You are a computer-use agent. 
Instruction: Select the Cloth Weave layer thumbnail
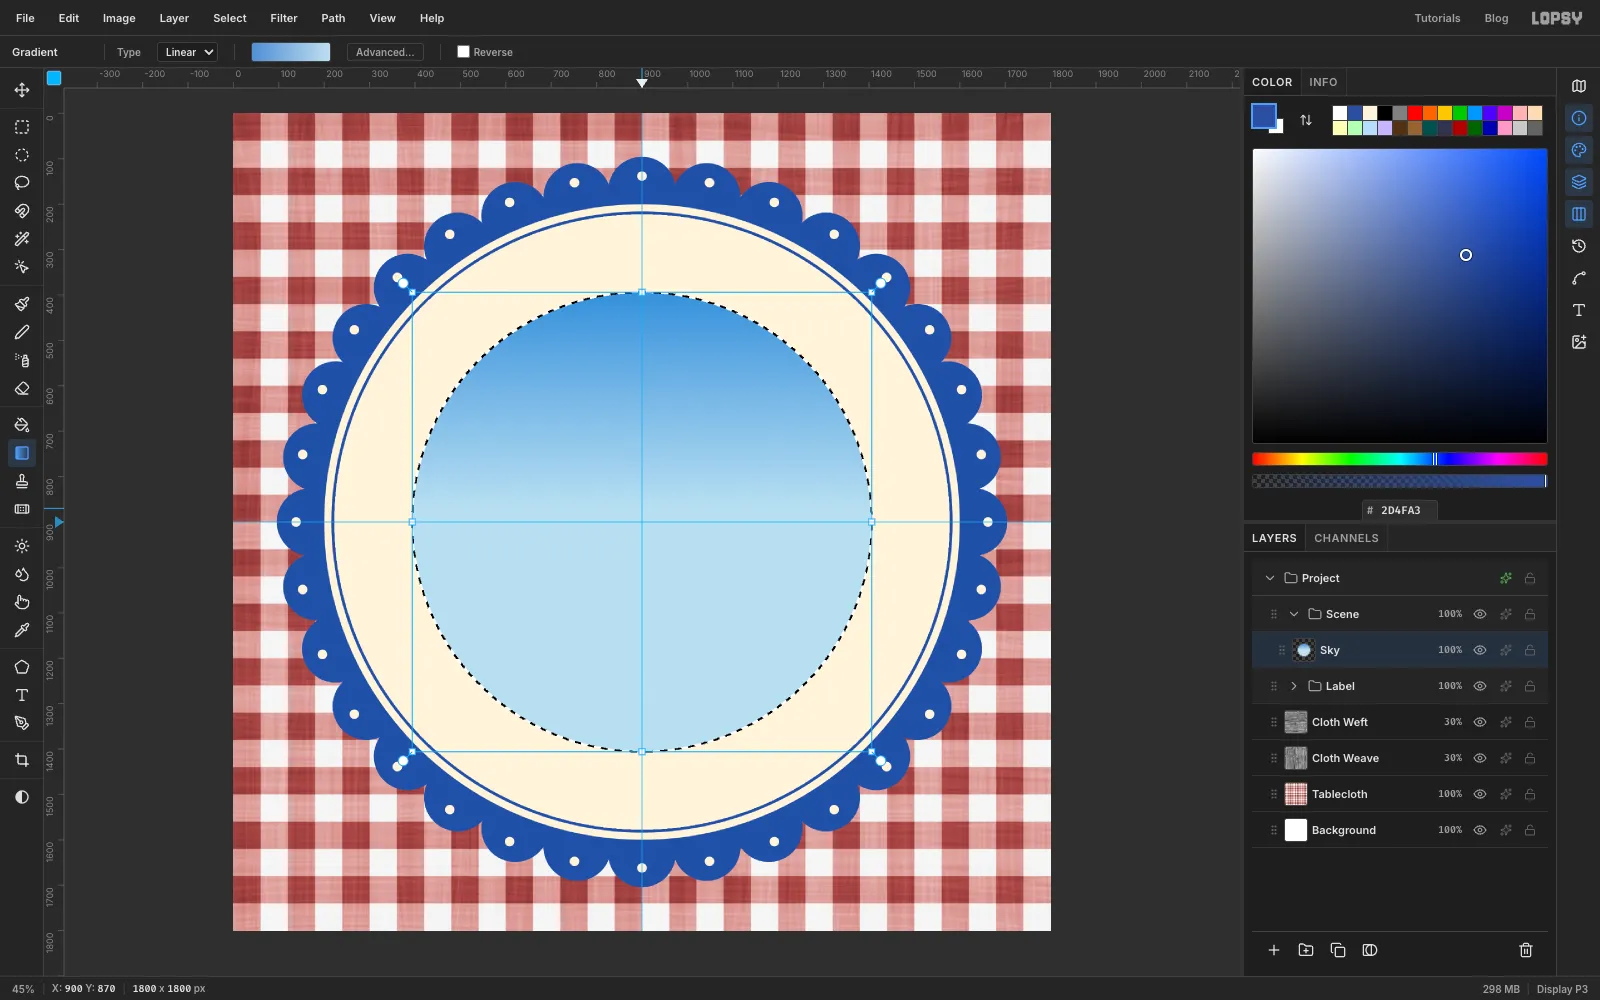[1296, 758]
